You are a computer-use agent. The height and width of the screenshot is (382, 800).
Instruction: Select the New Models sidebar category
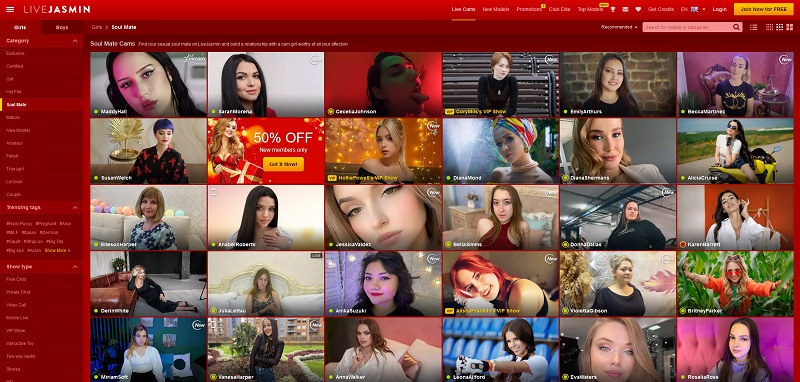click(18, 130)
